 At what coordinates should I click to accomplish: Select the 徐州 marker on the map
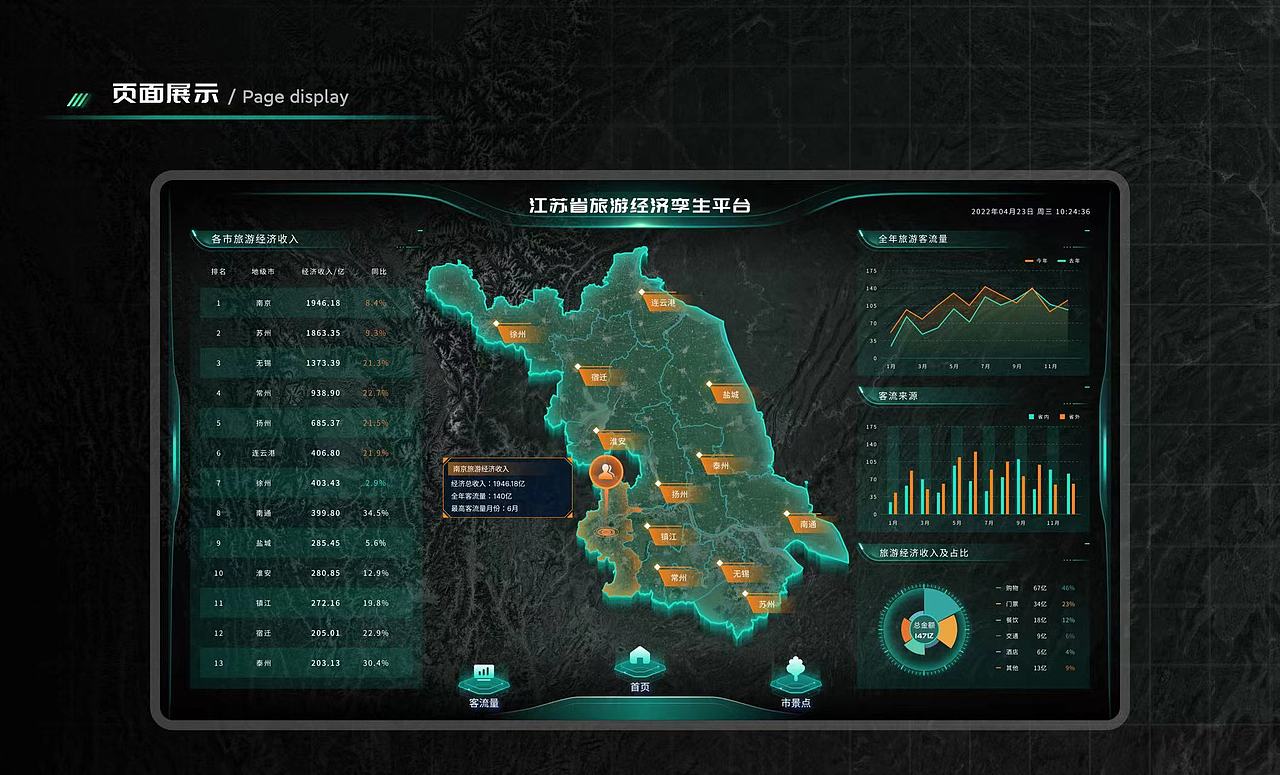(516, 334)
